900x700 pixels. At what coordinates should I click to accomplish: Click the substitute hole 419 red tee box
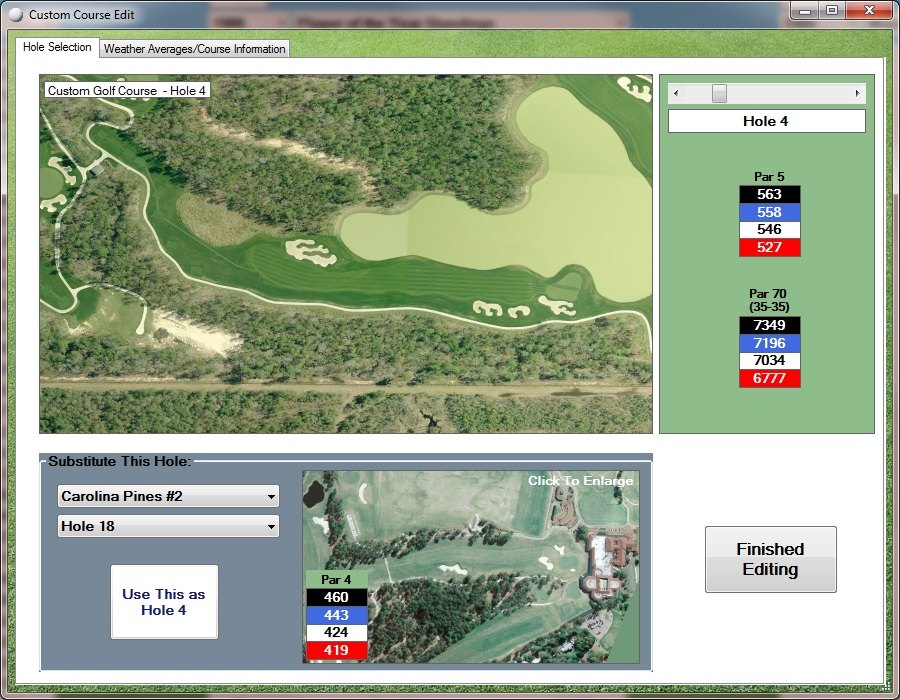coord(337,650)
